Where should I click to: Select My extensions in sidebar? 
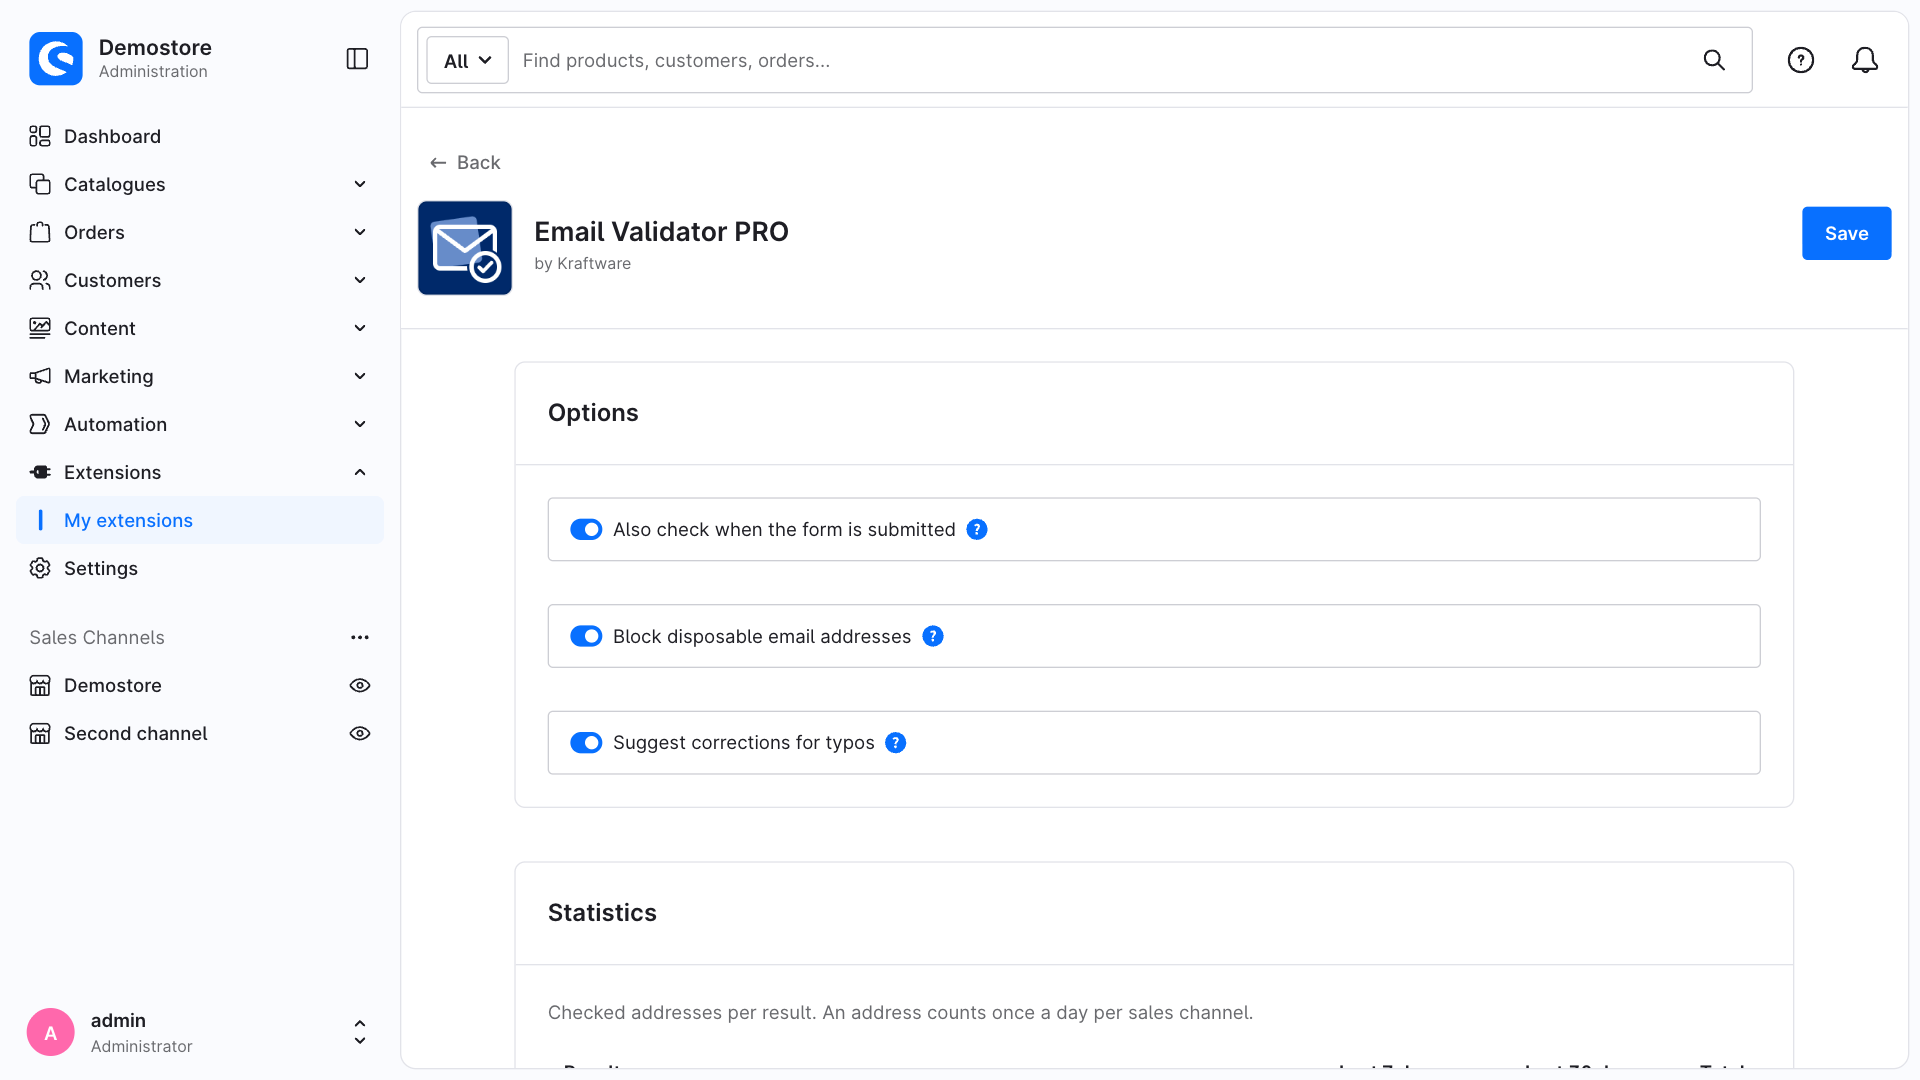click(x=200, y=520)
